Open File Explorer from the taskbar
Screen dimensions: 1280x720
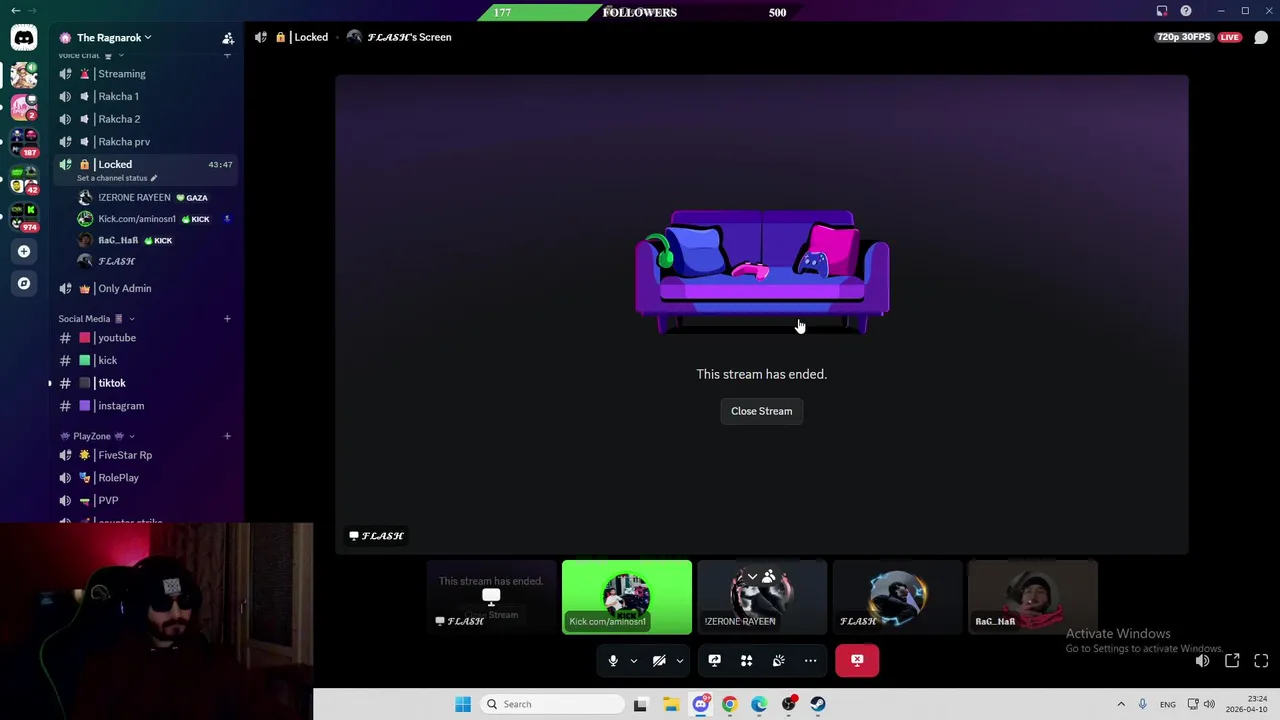pyautogui.click(x=670, y=704)
